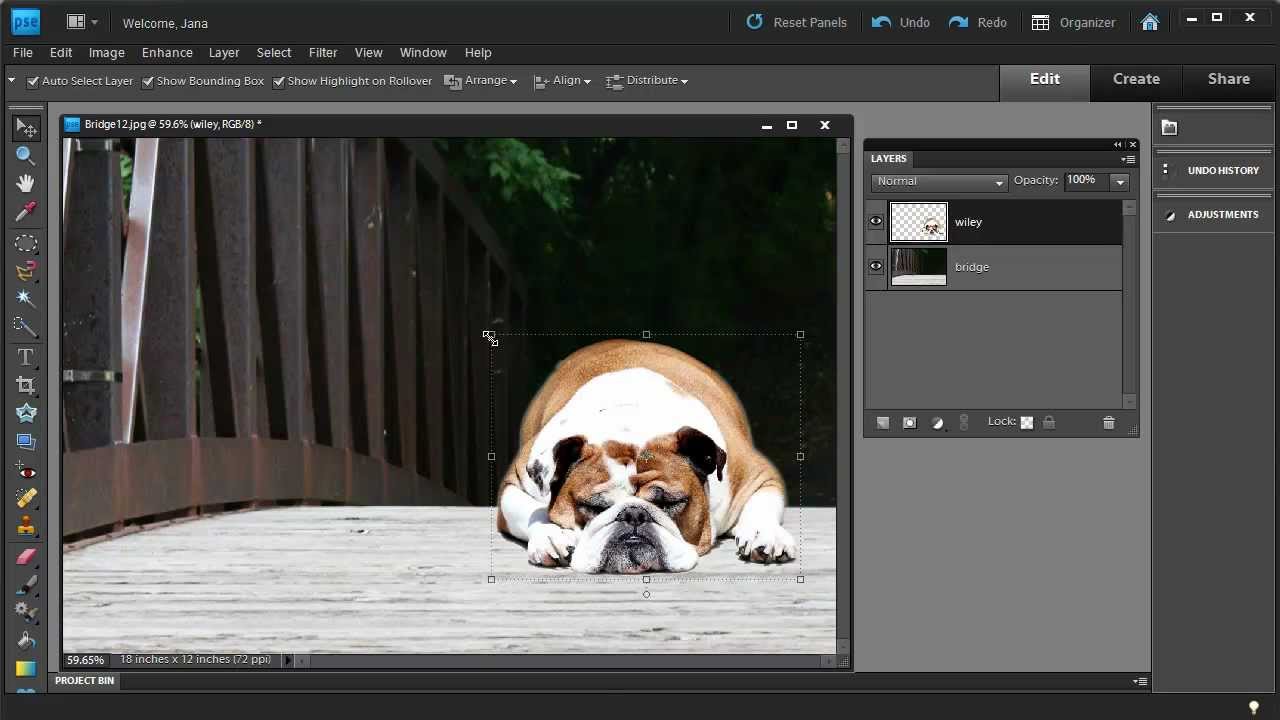
Task: Open the Edit workspace tab
Action: 1045,79
